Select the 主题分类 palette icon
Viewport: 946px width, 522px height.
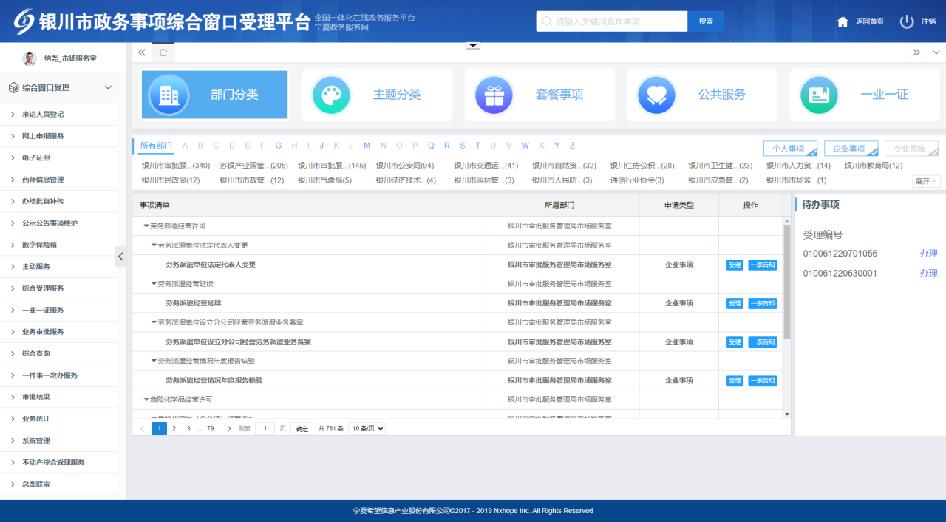(331, 95)
